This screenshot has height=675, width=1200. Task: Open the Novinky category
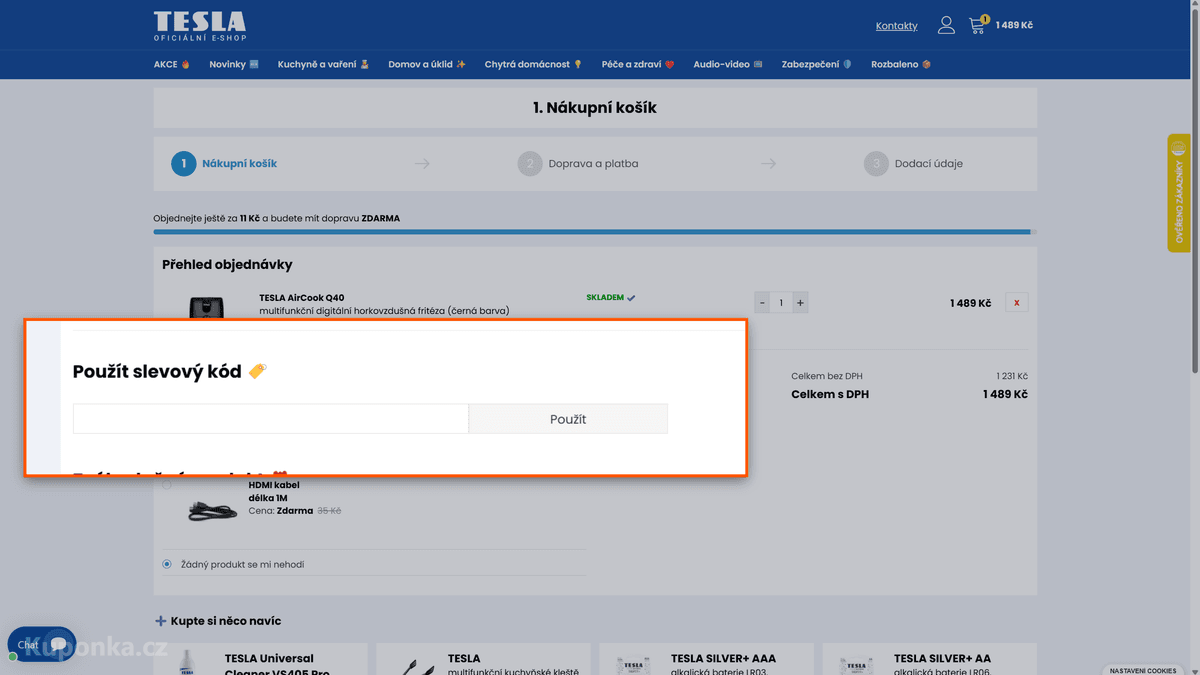(234, 64)
